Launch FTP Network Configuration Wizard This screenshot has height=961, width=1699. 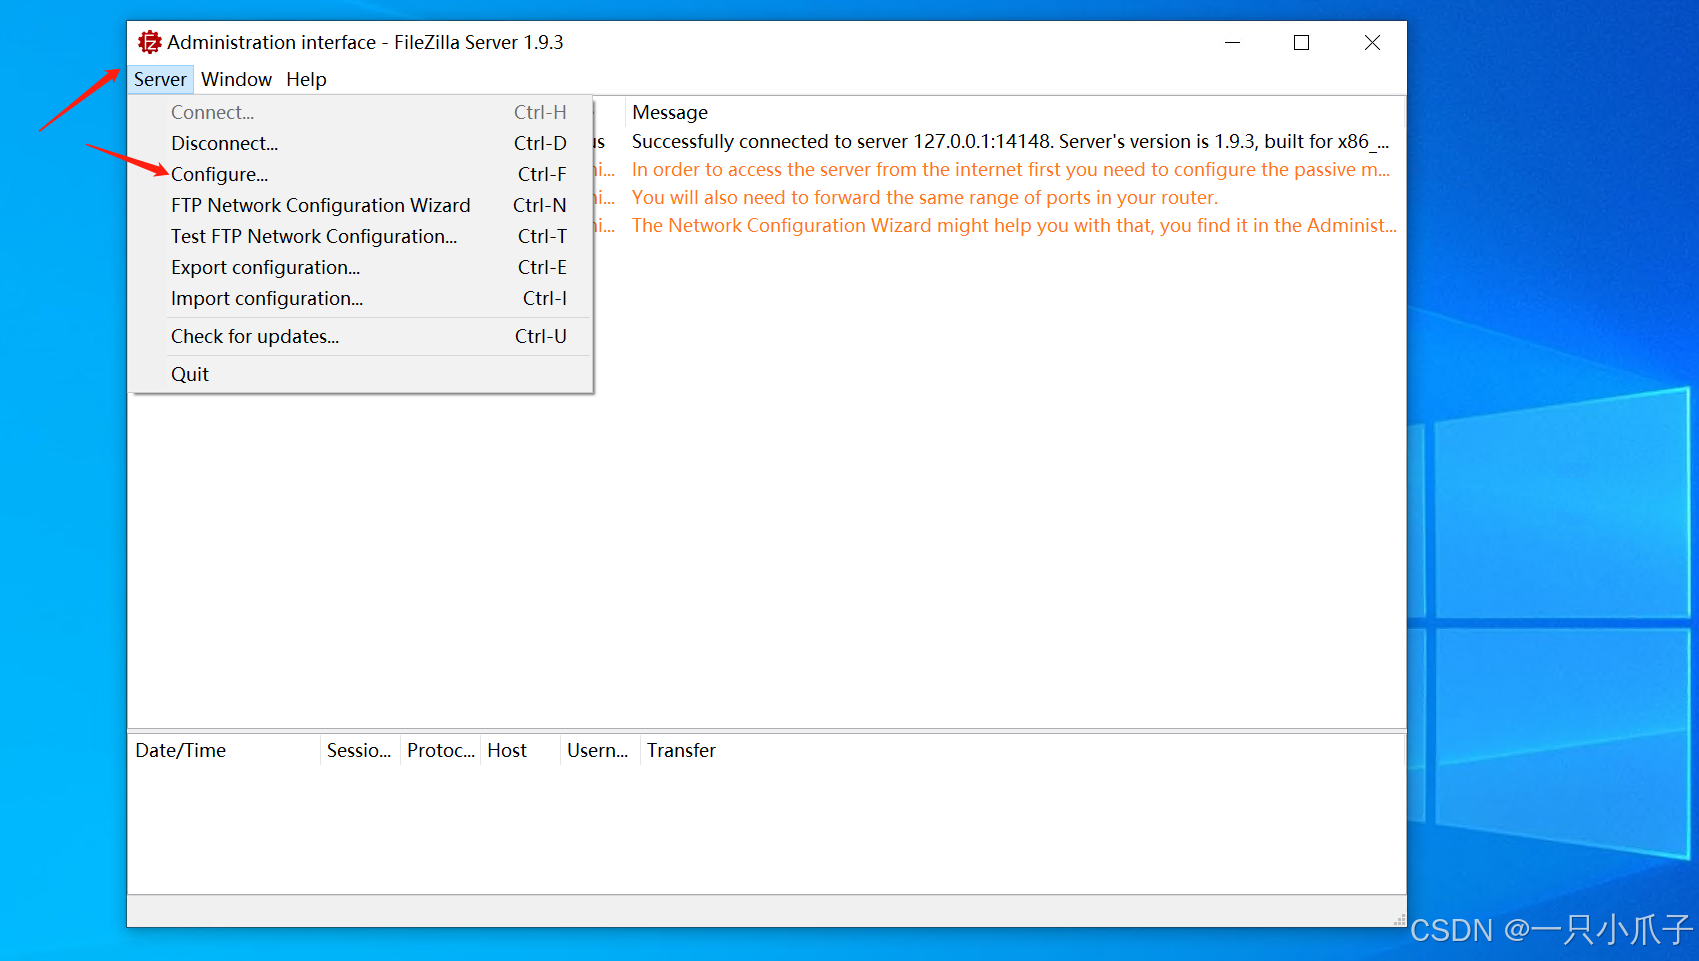coord(361,205)
